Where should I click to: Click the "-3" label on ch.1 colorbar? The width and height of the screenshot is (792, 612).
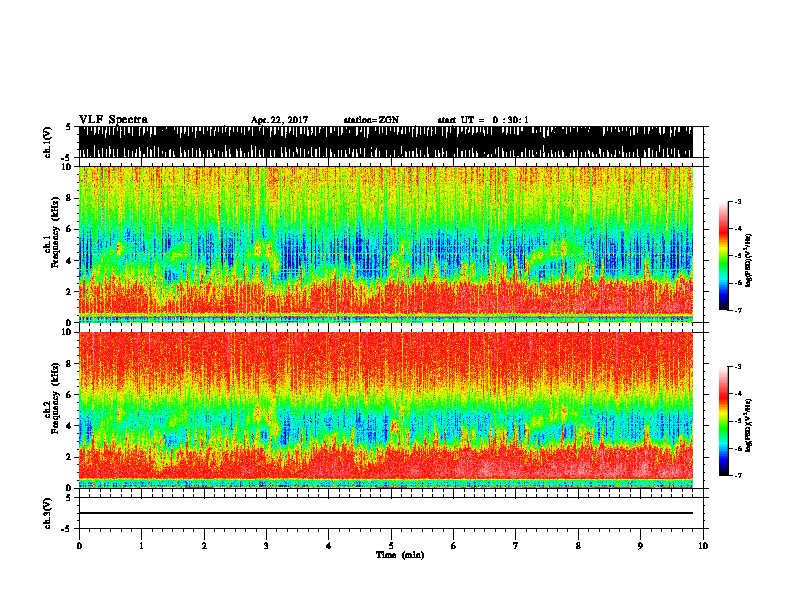point(738,202)
